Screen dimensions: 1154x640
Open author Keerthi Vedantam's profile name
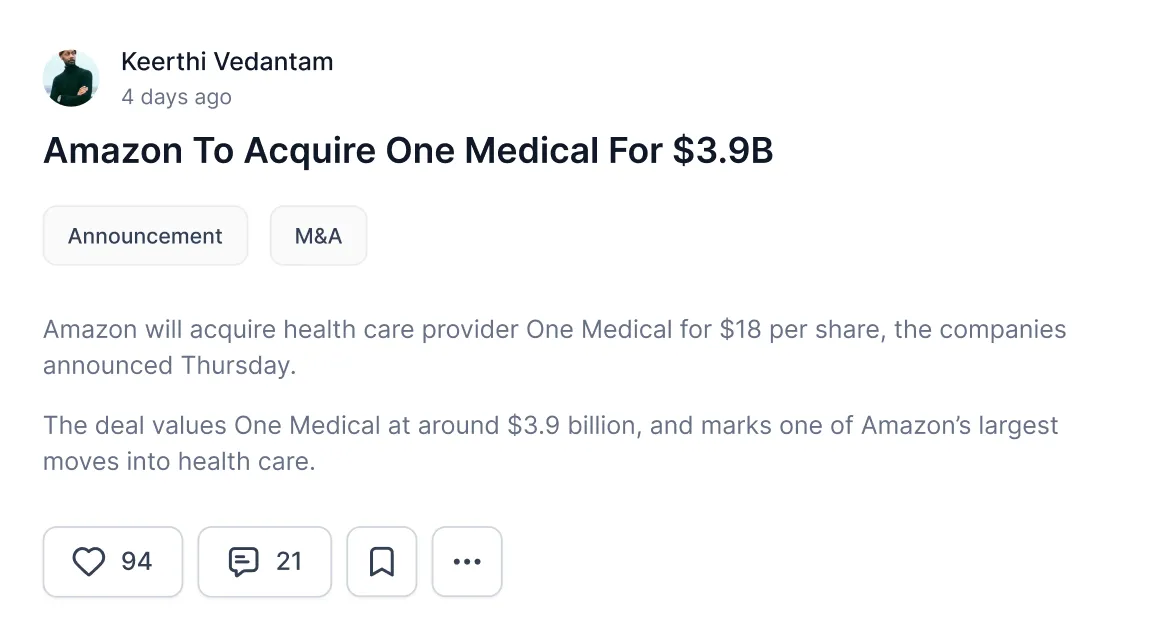click(x=227, y=62)
